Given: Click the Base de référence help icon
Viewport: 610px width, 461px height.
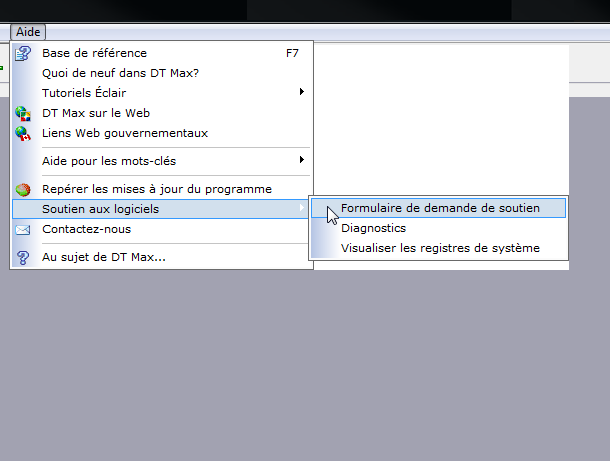Looking at the screenshot, I should point(23,53).
